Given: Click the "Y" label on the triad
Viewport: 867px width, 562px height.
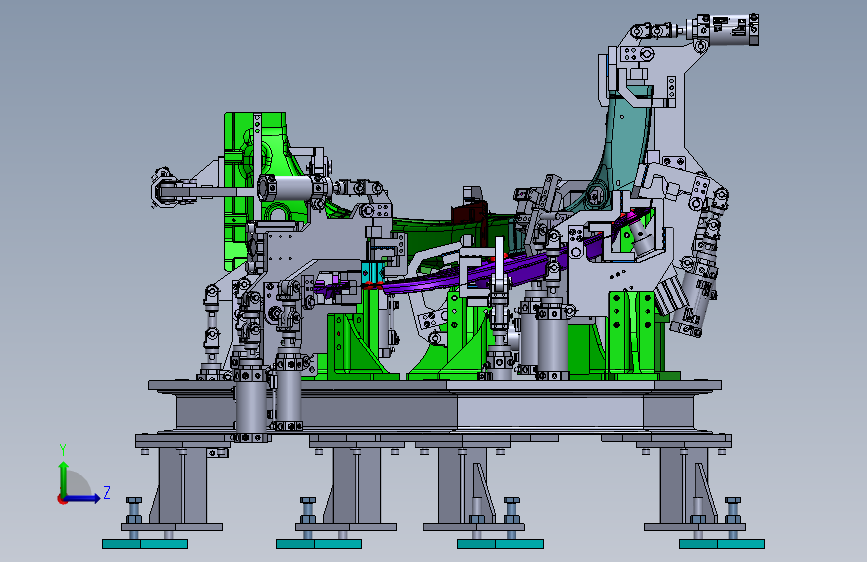Looking at the screenshot, I should pyautogui.click(x=63, y=450).
